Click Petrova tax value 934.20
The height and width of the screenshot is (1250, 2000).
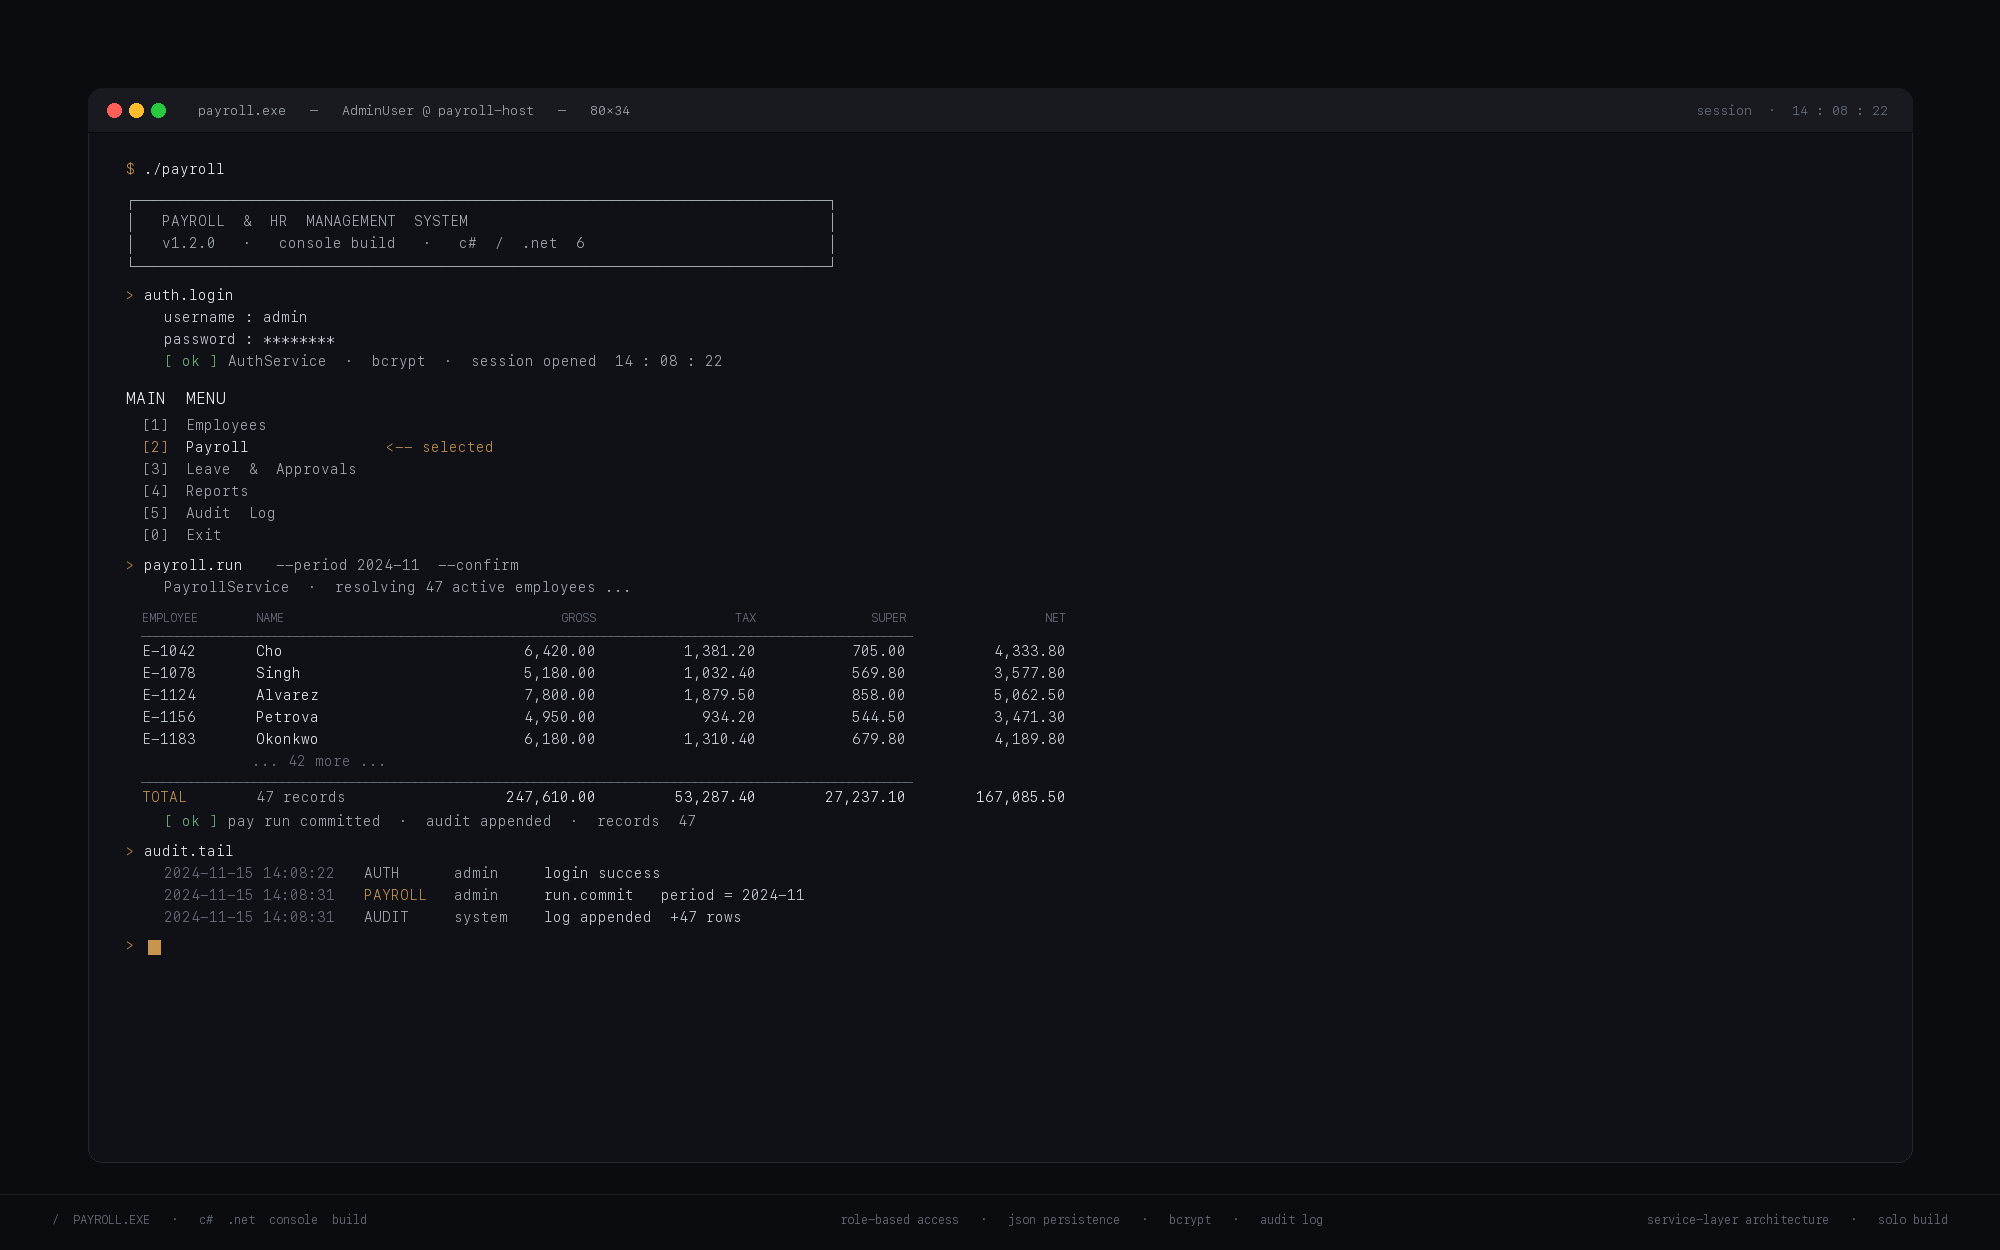pyautogui.click(x=728, y=717)
